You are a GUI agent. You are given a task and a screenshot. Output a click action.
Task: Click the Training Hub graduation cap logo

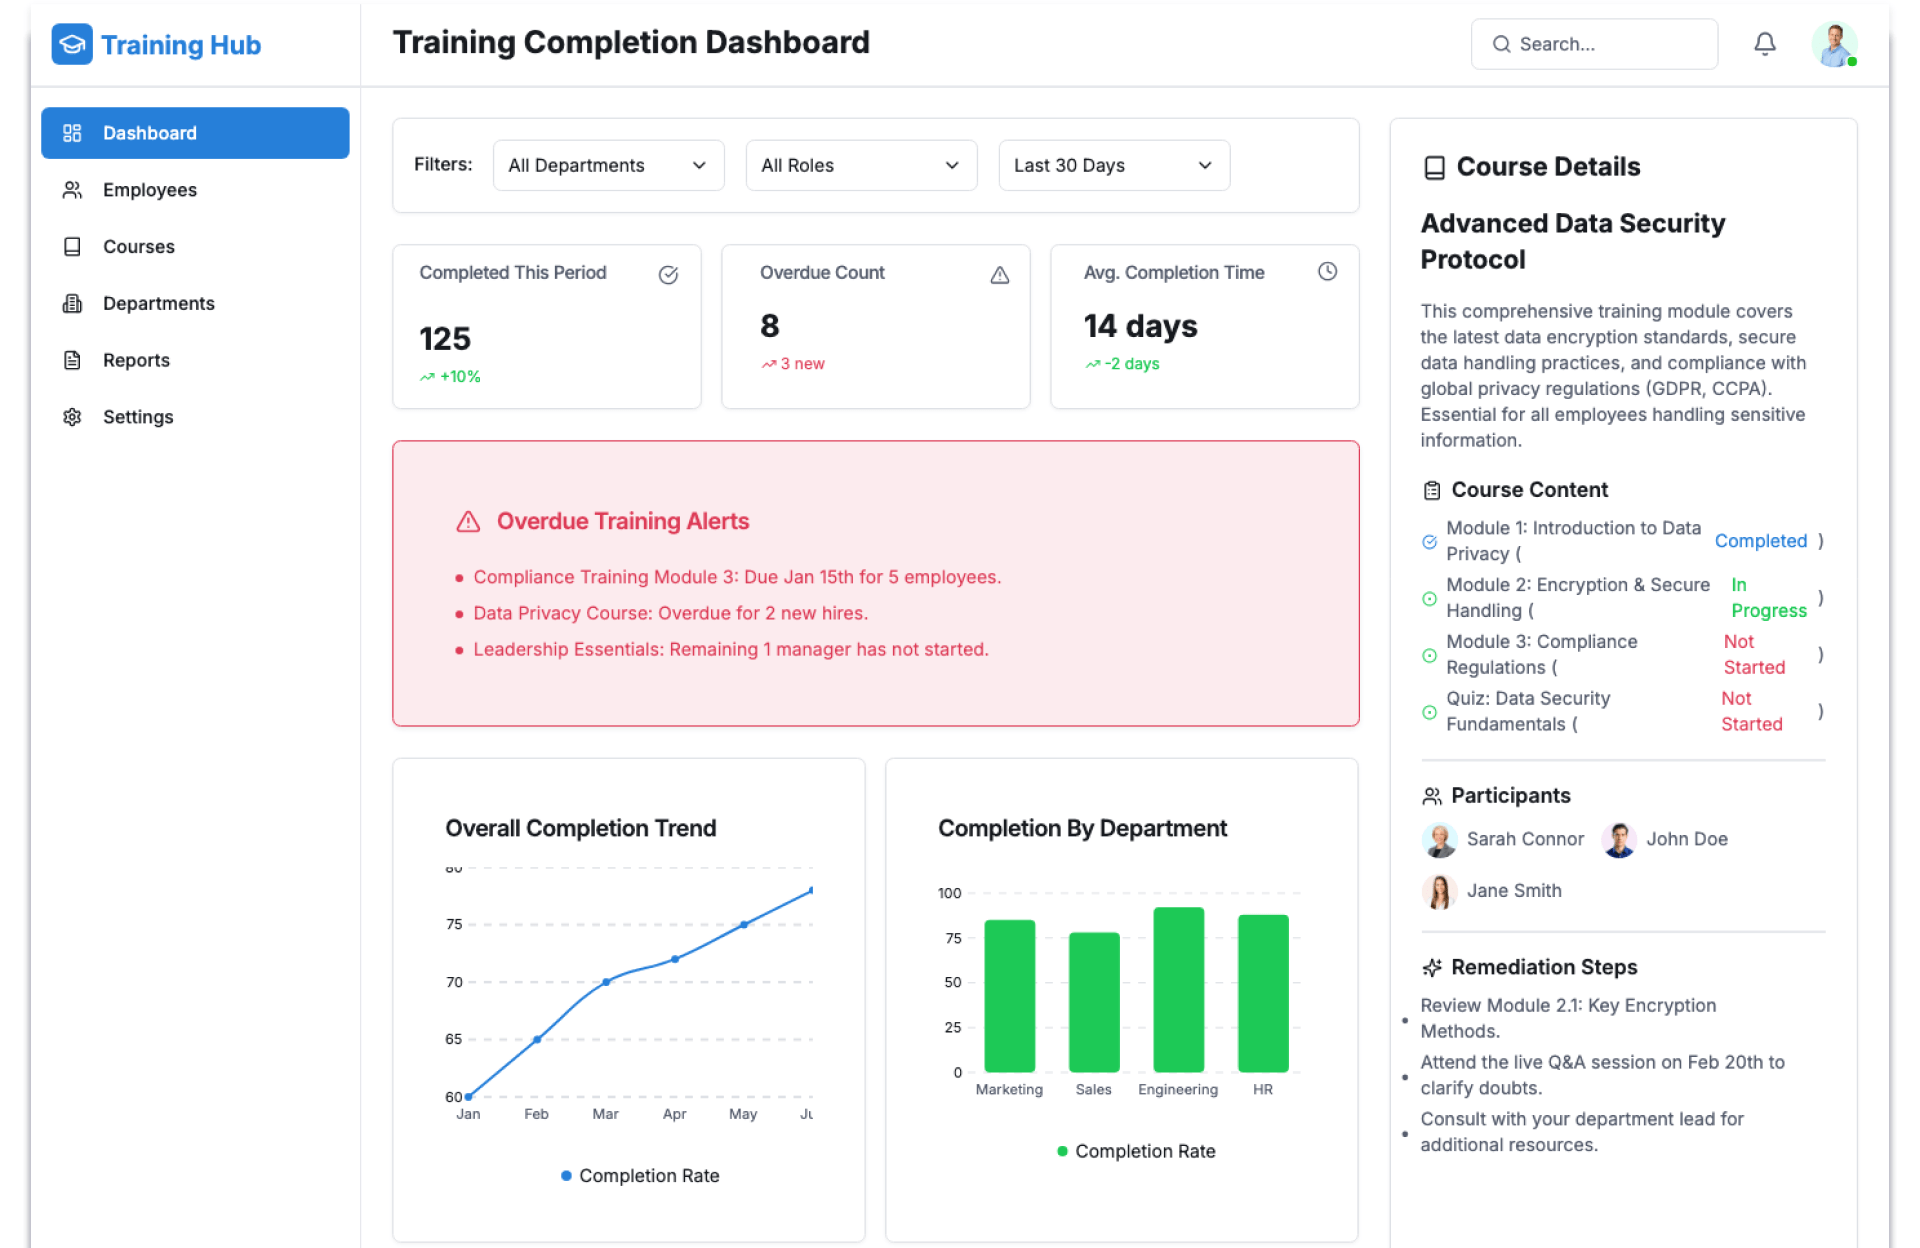pos(72,44)
